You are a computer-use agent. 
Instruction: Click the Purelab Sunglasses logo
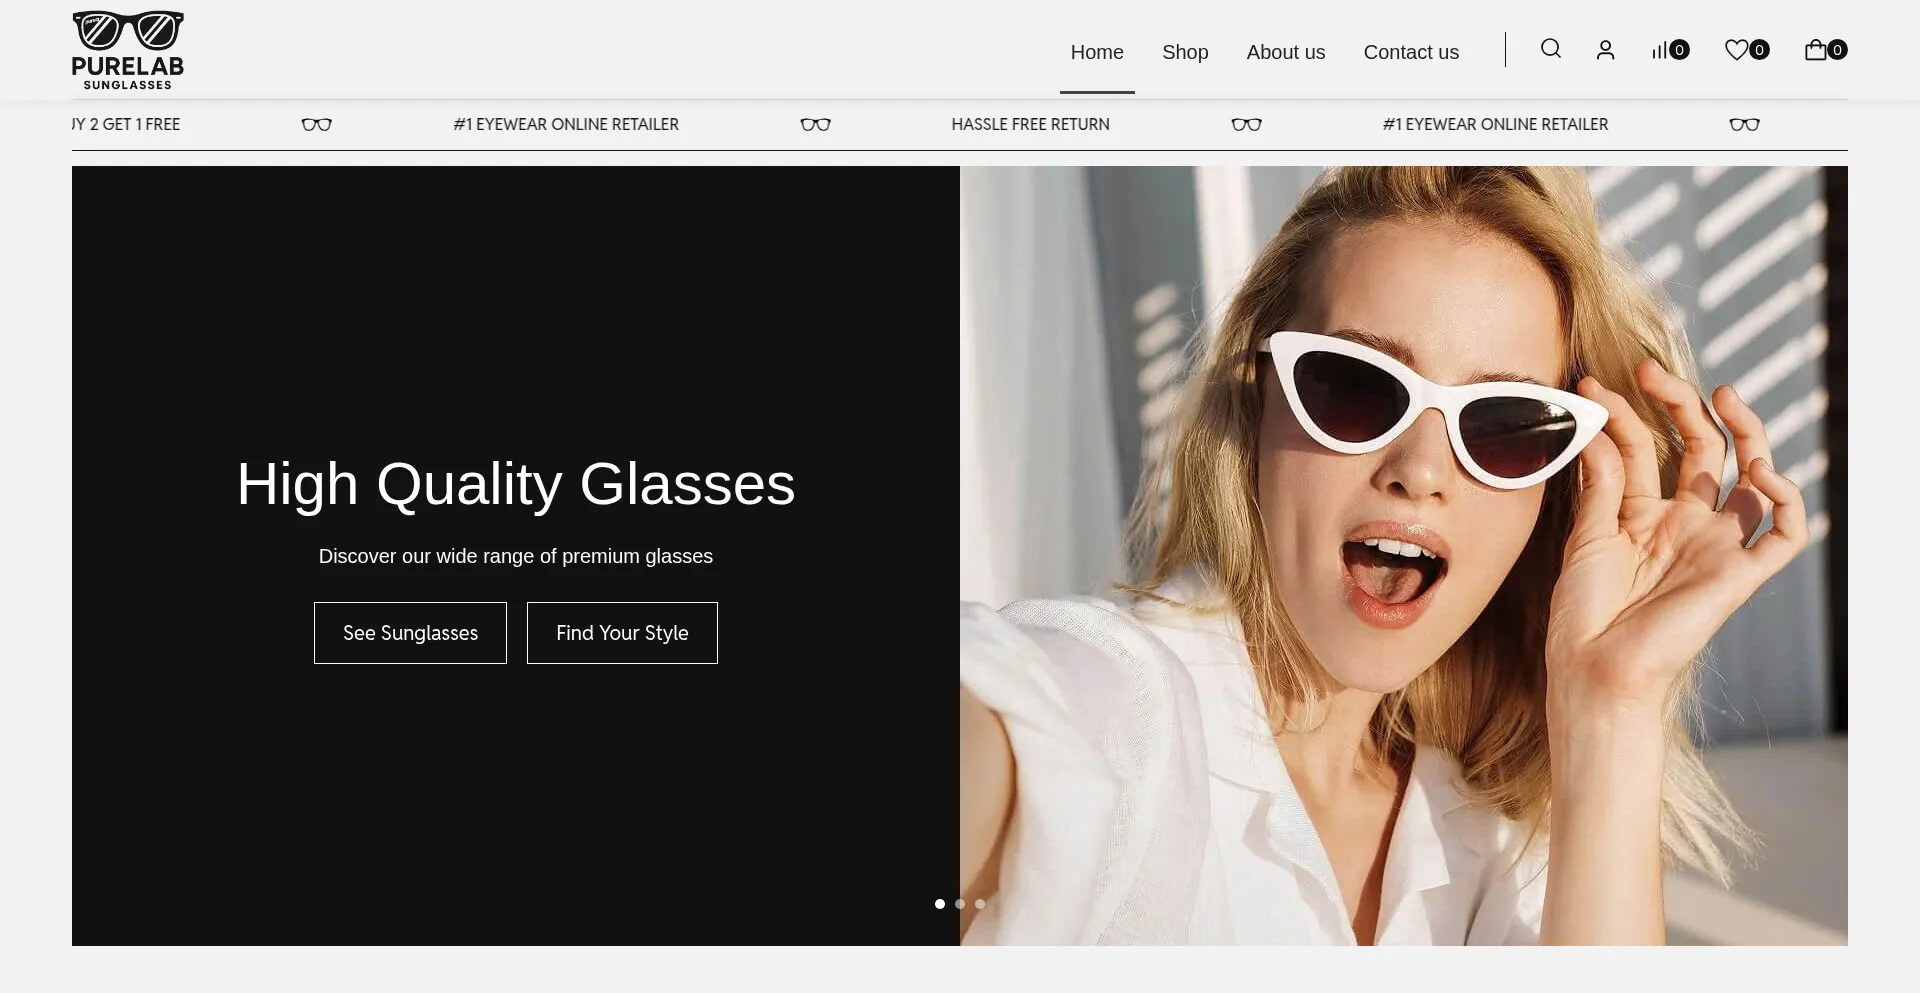click(128, 50)
